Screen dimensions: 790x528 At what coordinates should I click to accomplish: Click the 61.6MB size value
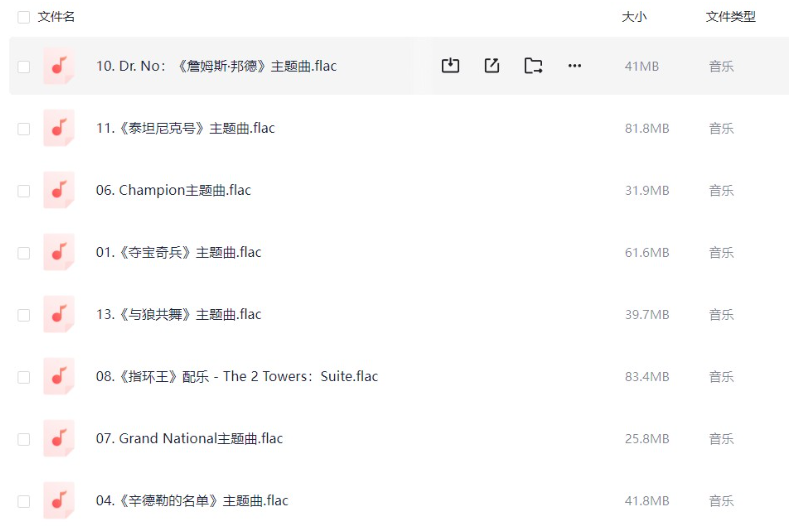[x=647, y=252]
